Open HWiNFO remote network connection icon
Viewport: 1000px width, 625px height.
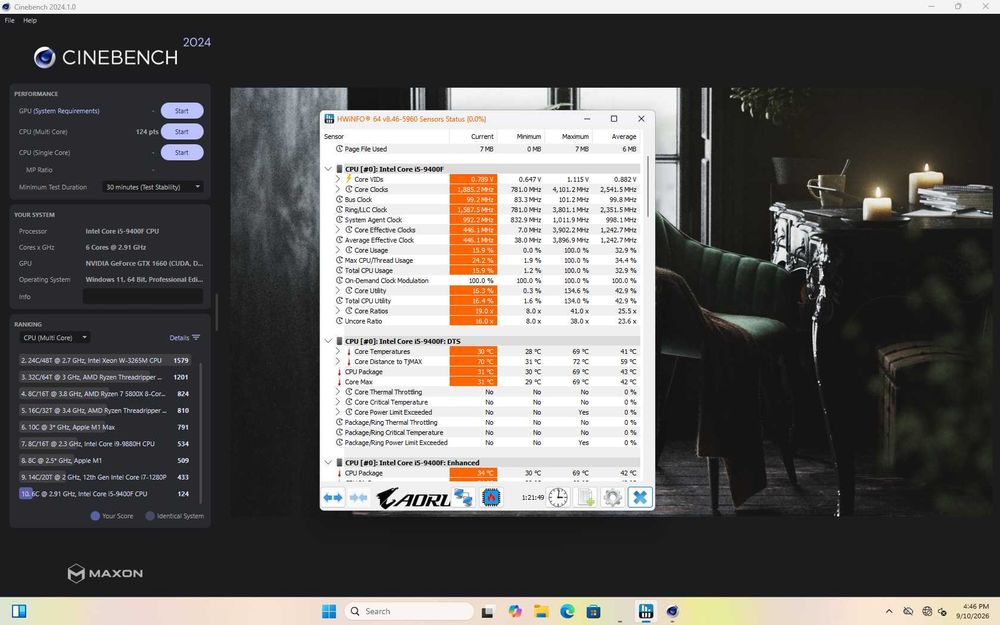[x=464, y=497]
